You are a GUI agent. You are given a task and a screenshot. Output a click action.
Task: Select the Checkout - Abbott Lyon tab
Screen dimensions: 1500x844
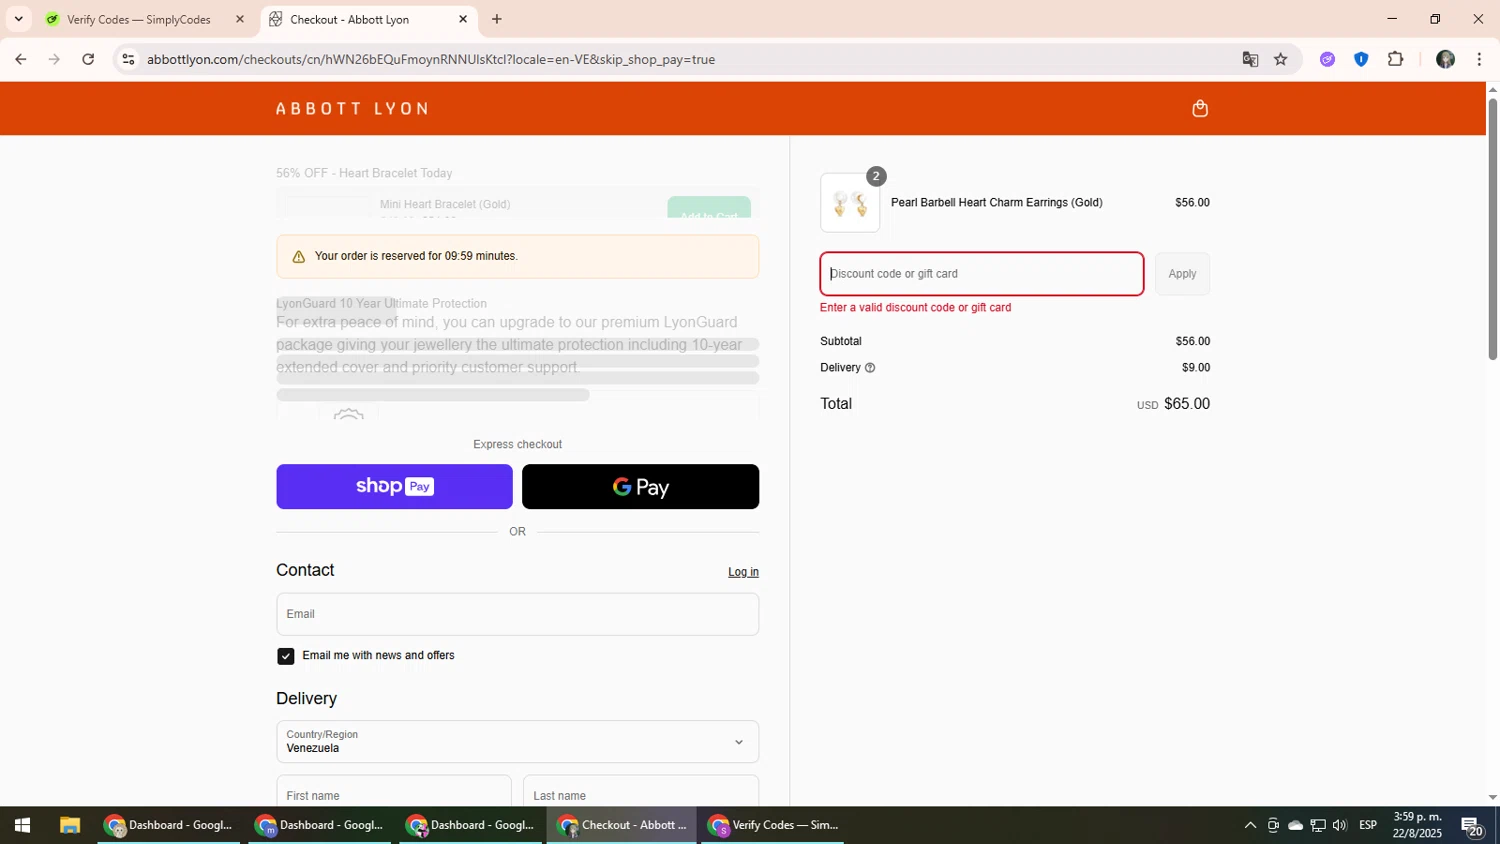tap(349, 19)
